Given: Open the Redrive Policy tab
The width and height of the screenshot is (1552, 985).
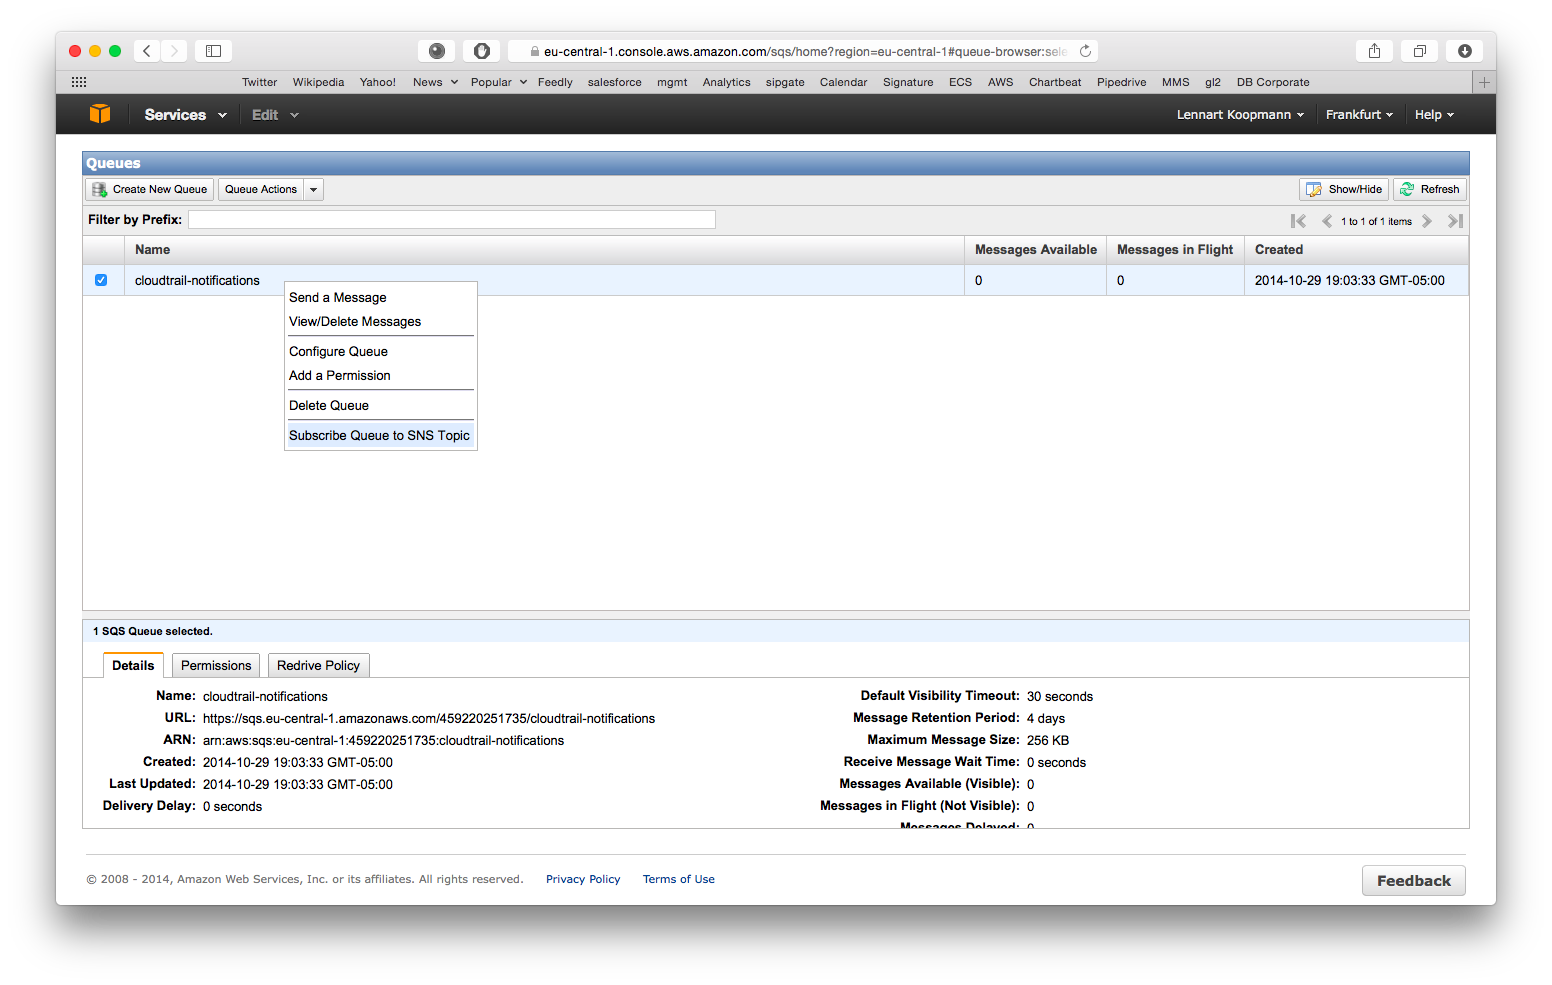Looking at the screenshot, I should pos(318,666).
